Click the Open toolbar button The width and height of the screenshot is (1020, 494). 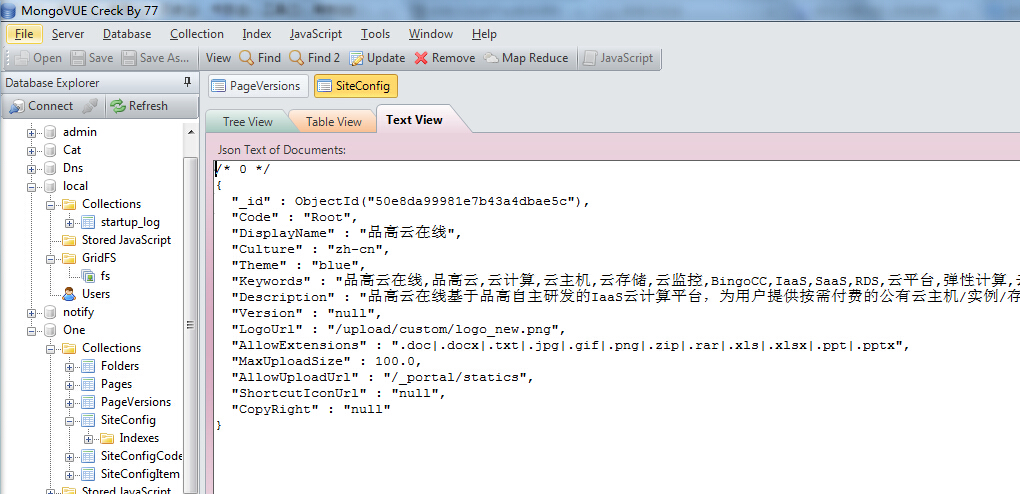[38, 58]
